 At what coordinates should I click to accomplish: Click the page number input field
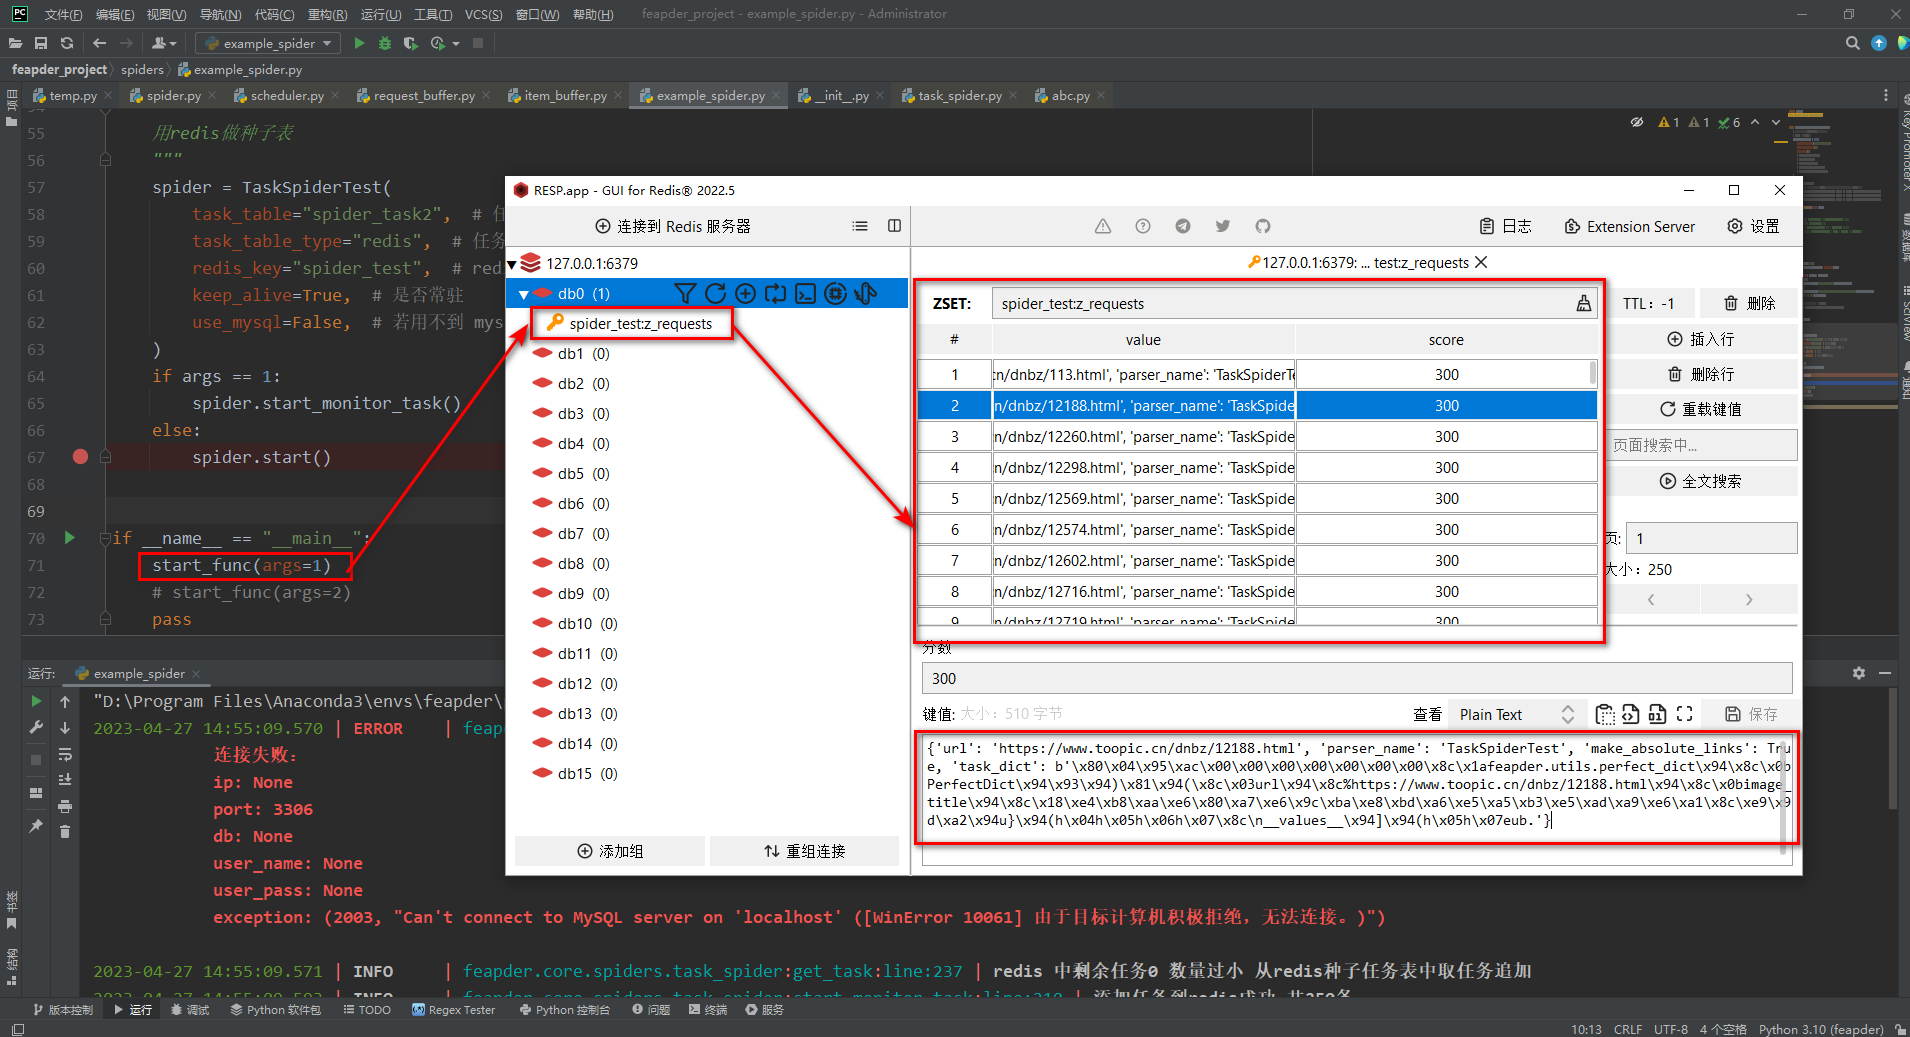1709,537
